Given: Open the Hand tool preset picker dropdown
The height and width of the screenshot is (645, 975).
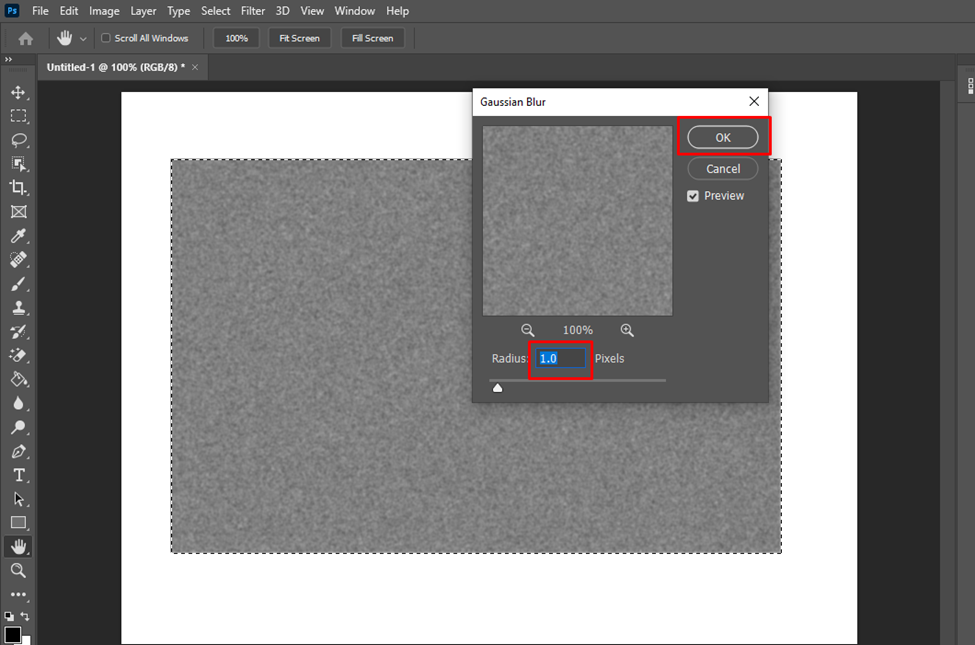Looking at the screenshot, I should pos(83,39).
